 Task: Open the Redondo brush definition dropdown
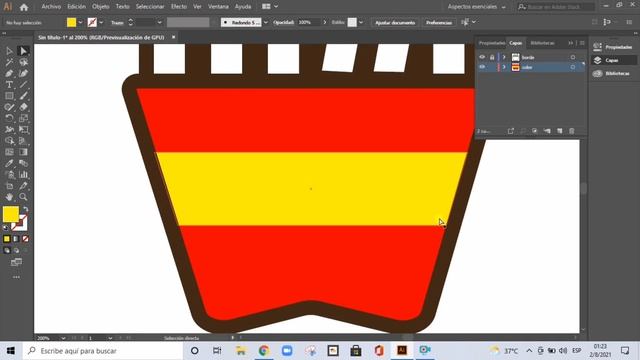click(x=266, y=22)
